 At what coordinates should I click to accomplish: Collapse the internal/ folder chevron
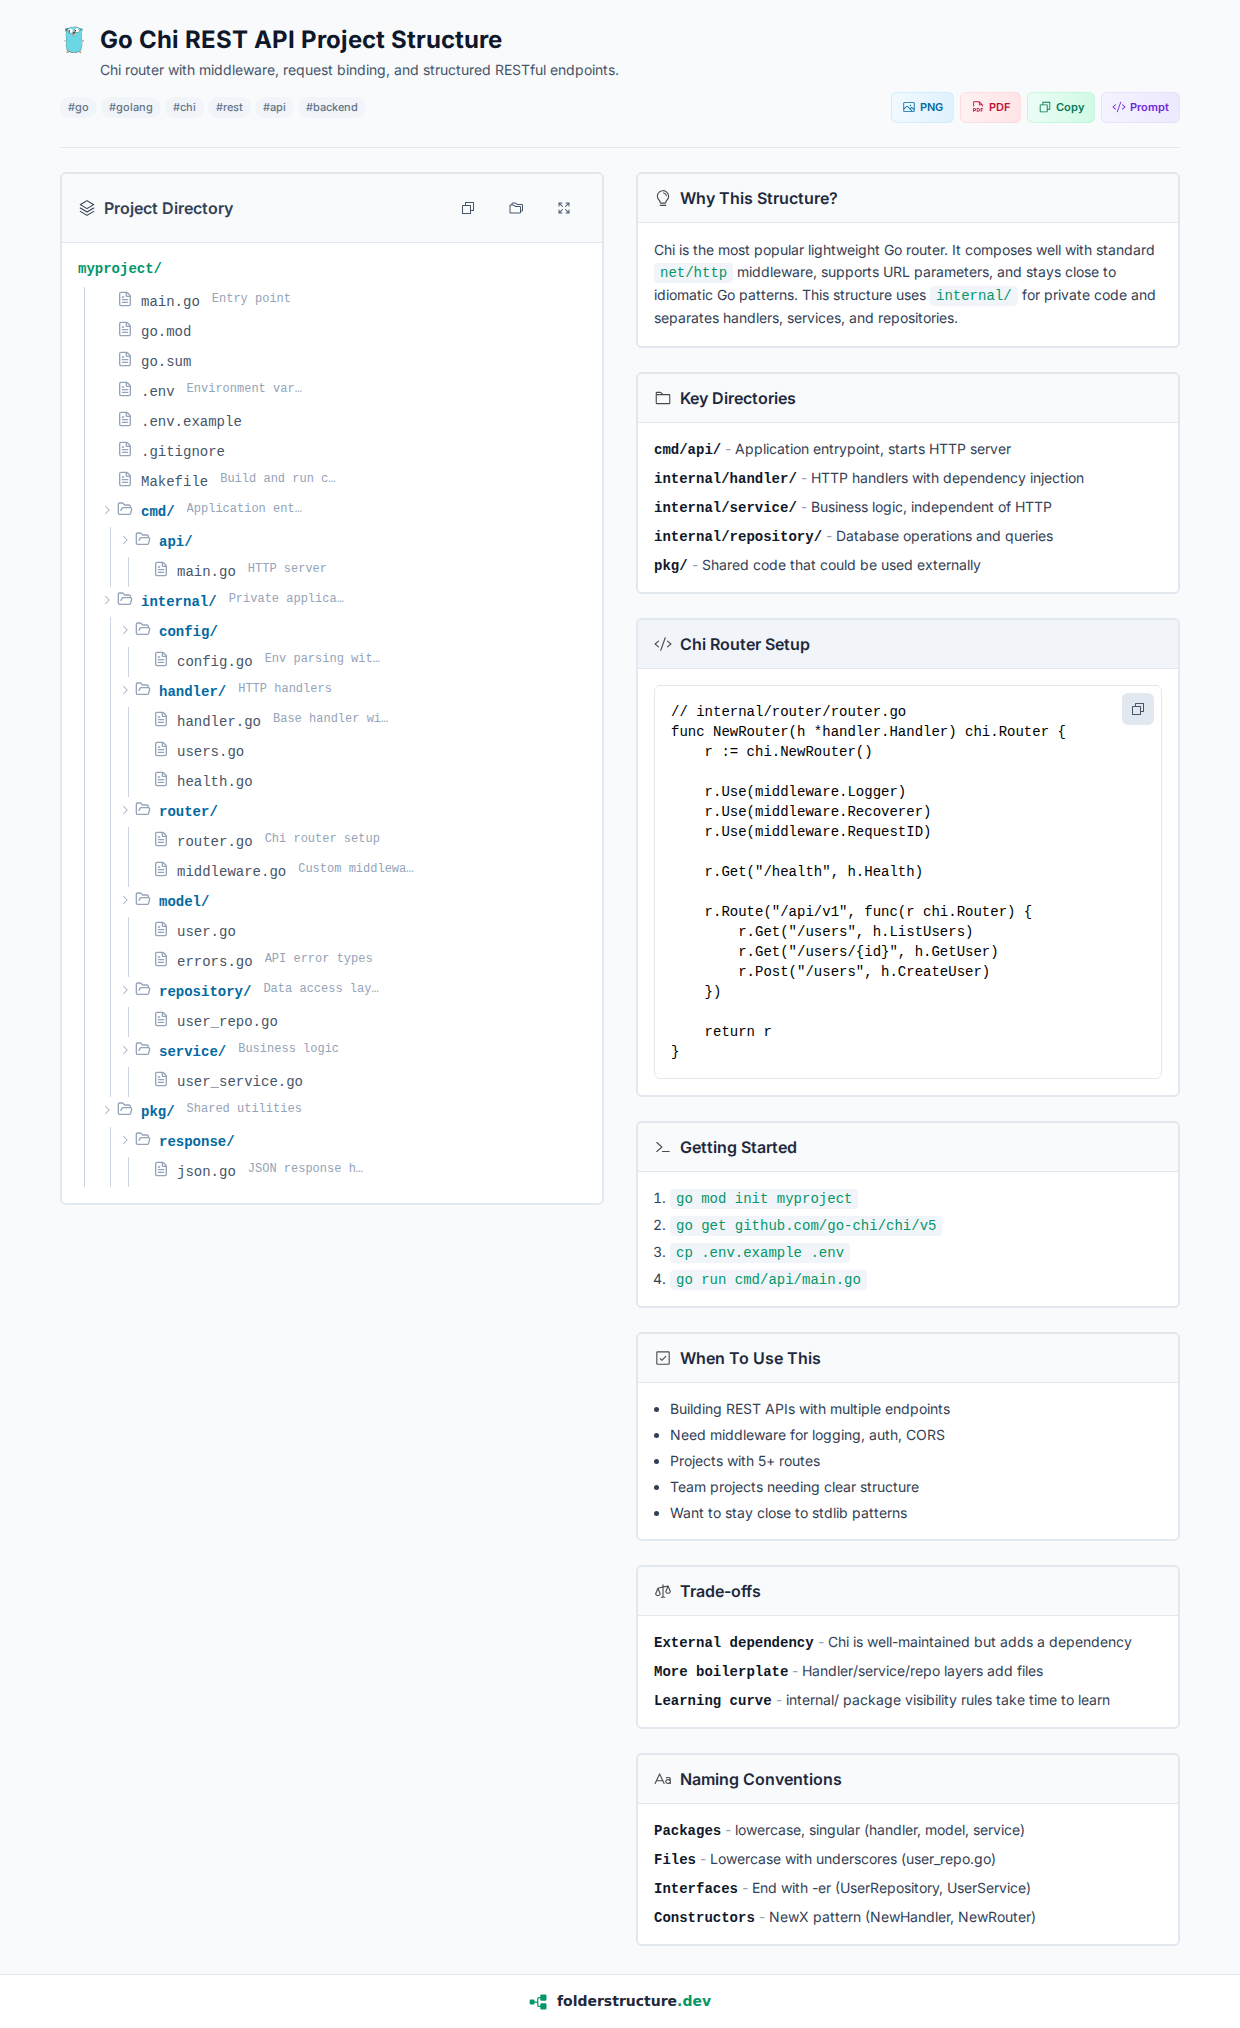[x=107, y=600]
